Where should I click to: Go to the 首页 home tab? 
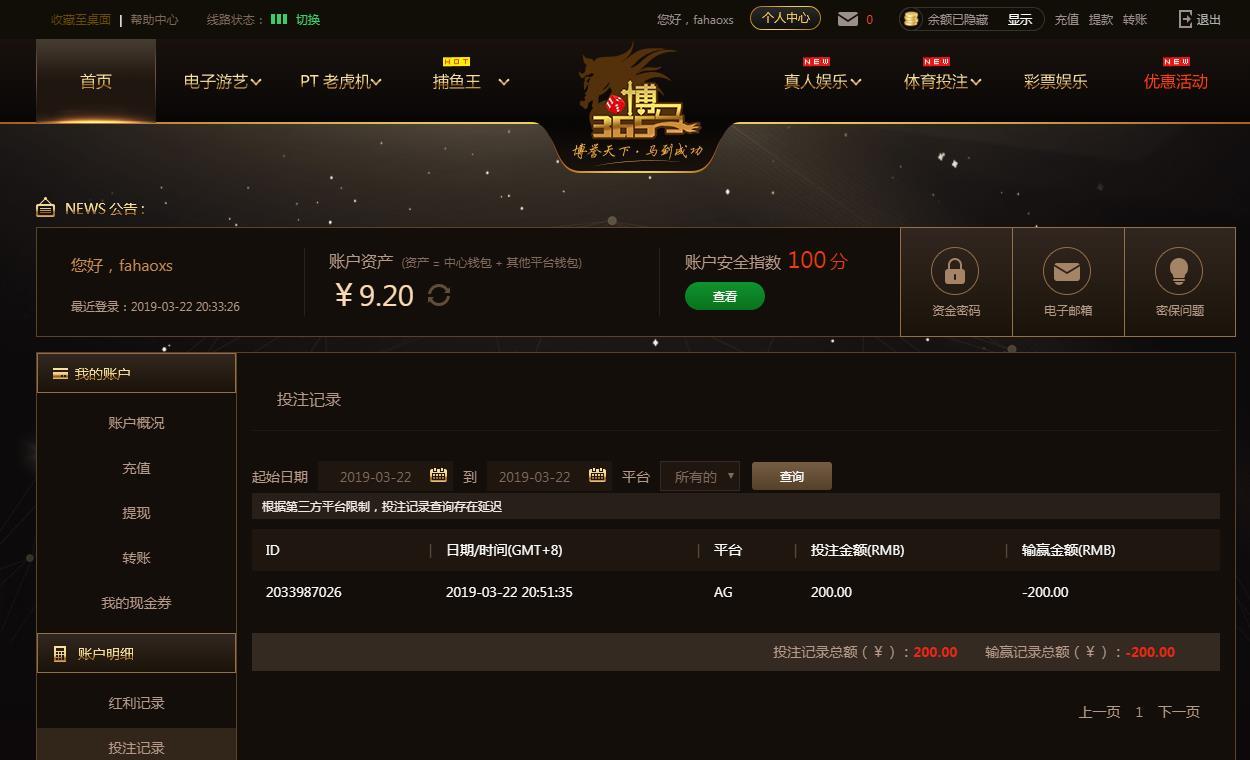96,81
